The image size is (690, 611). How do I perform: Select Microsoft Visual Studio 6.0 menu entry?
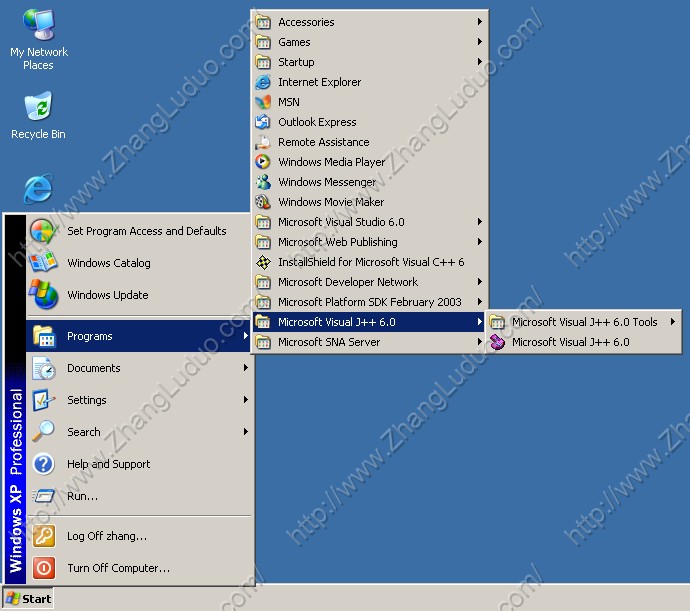(x=370, y=222)
